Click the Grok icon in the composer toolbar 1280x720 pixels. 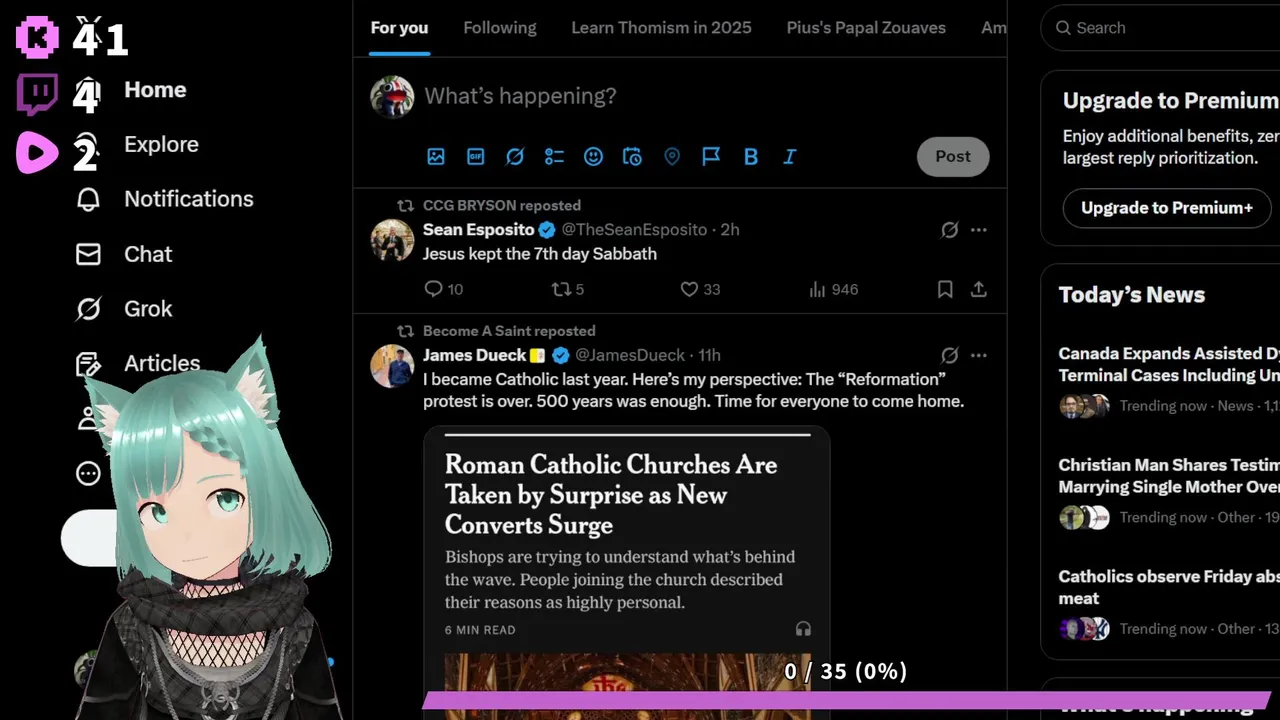(x=515, y=156)
